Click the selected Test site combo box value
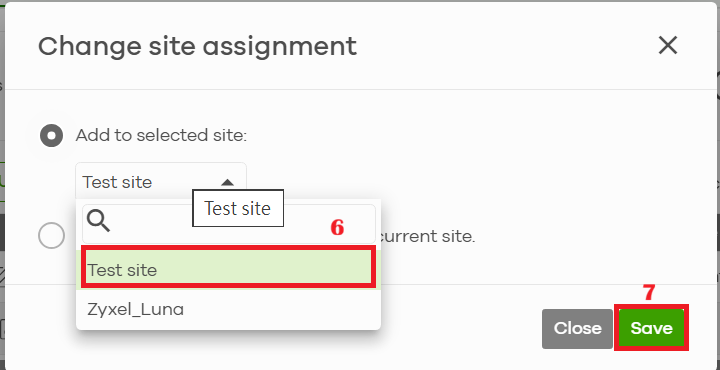Screen dimensions: 720x370 [x=161, y=182]
